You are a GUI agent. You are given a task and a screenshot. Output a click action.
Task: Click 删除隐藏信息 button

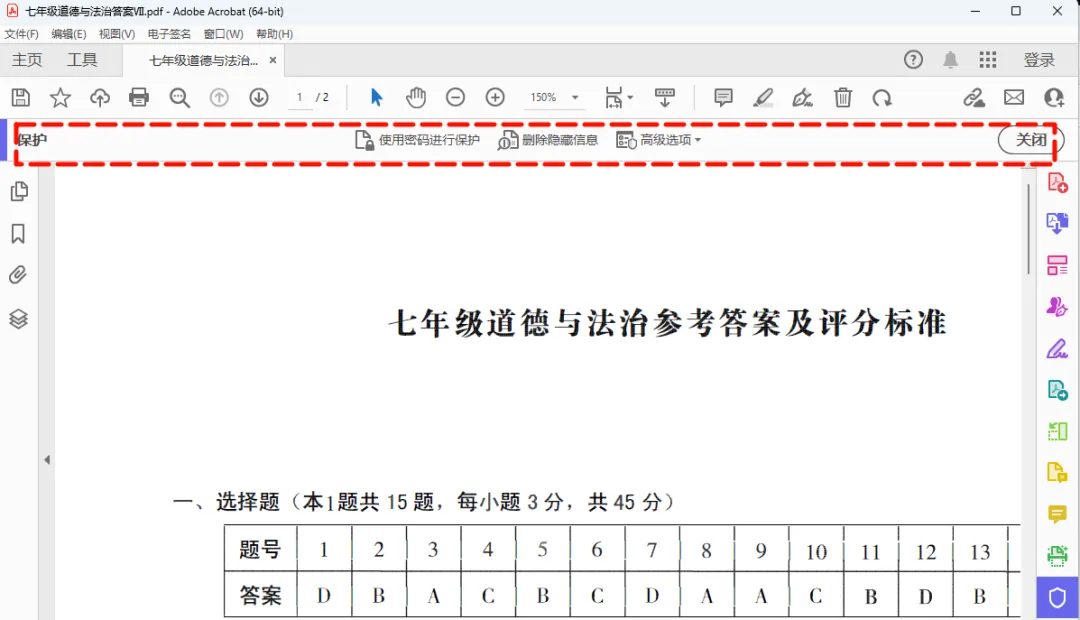(x=548, y=140)
